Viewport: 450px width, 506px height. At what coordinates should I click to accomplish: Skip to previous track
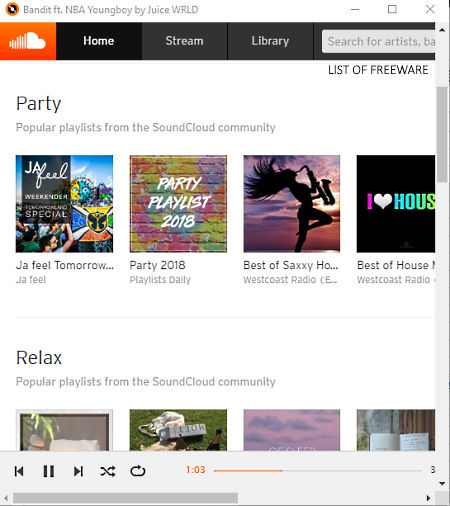[19, 471]
